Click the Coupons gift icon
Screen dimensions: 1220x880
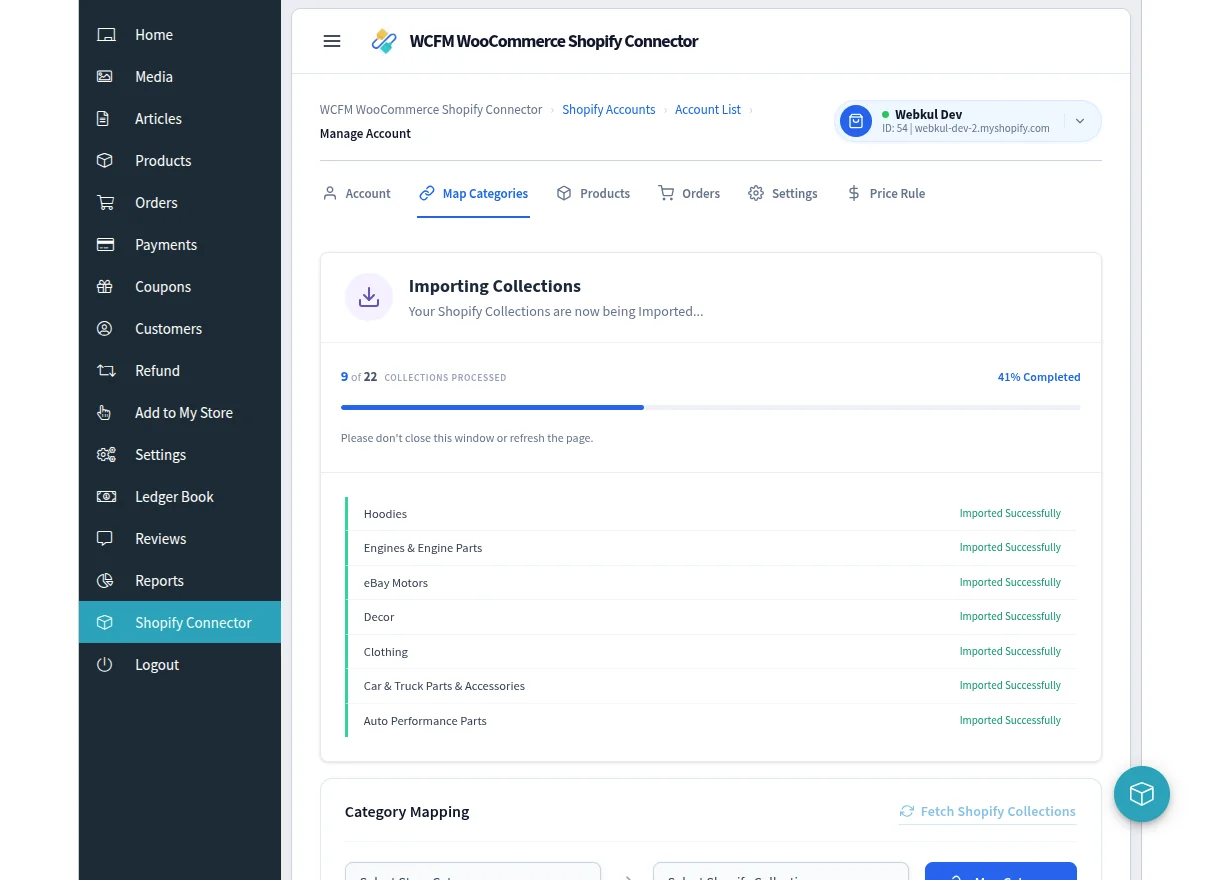(x=105, y=287)
